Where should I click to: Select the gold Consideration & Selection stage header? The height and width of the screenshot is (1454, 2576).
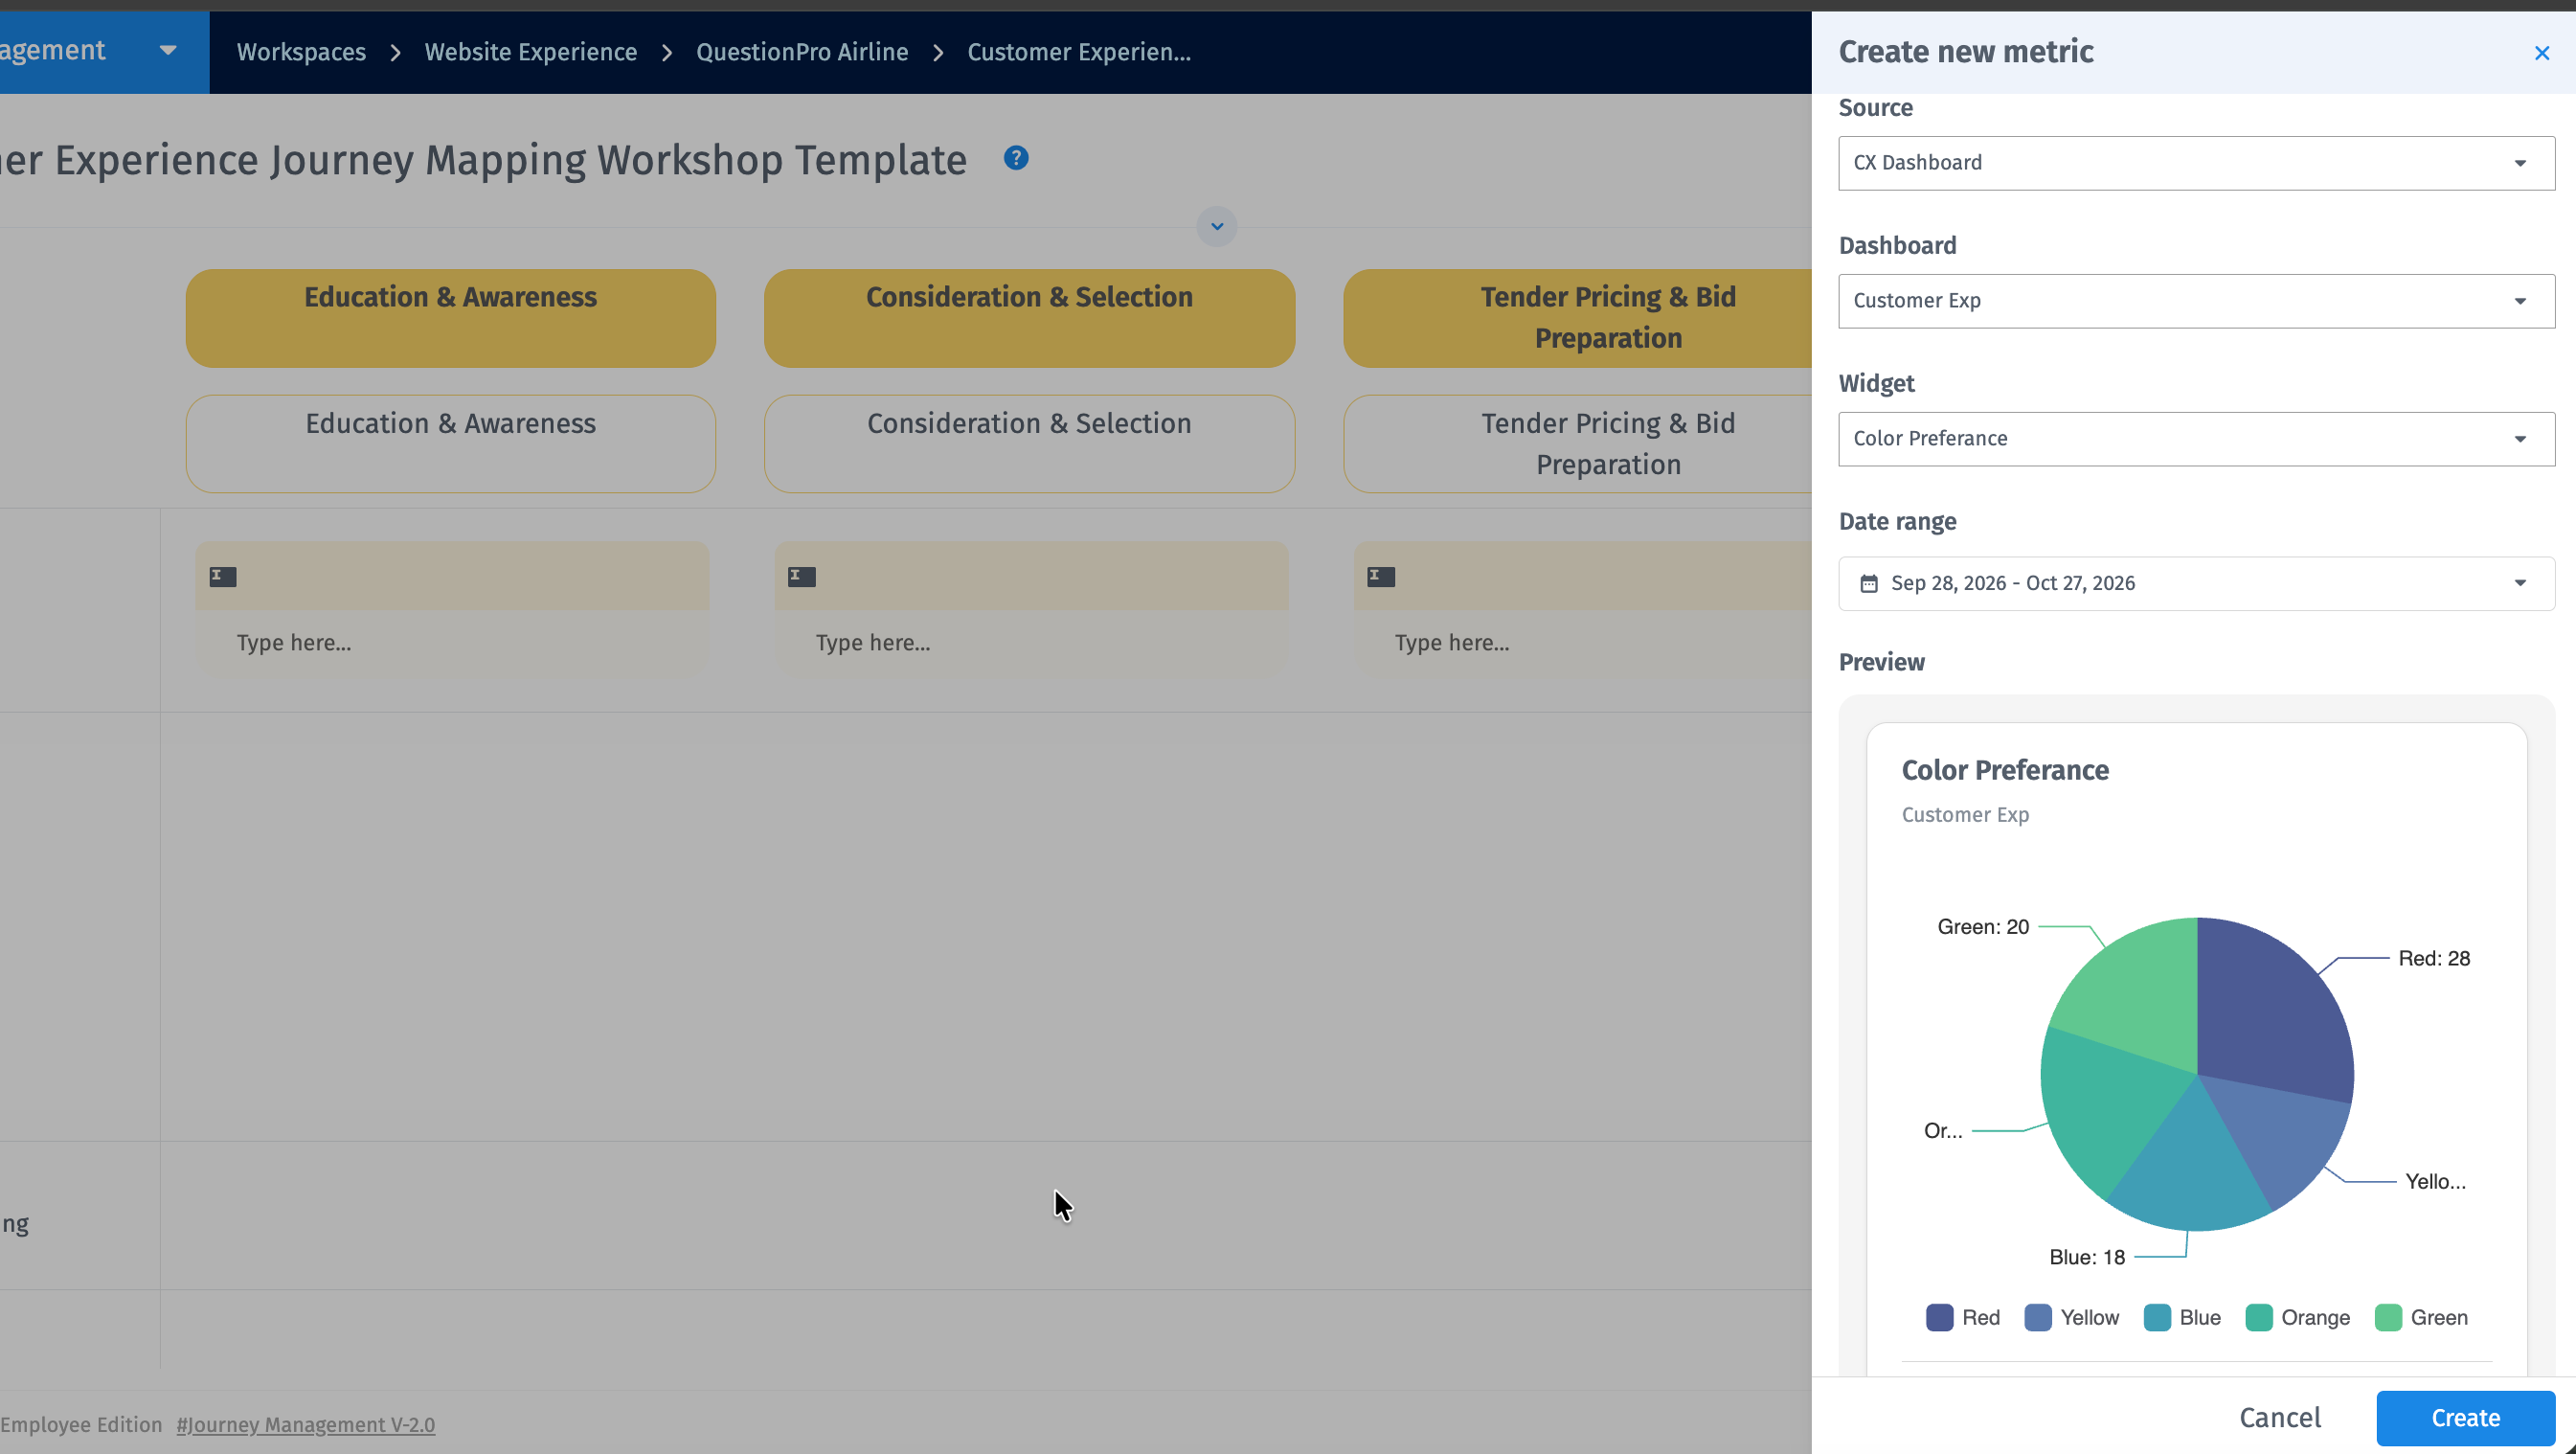point(1029,318)
